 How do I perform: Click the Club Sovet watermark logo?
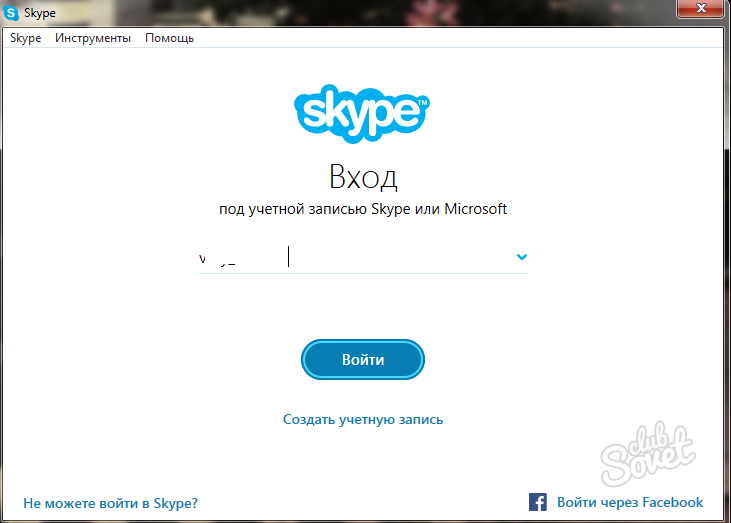point(648,453)
